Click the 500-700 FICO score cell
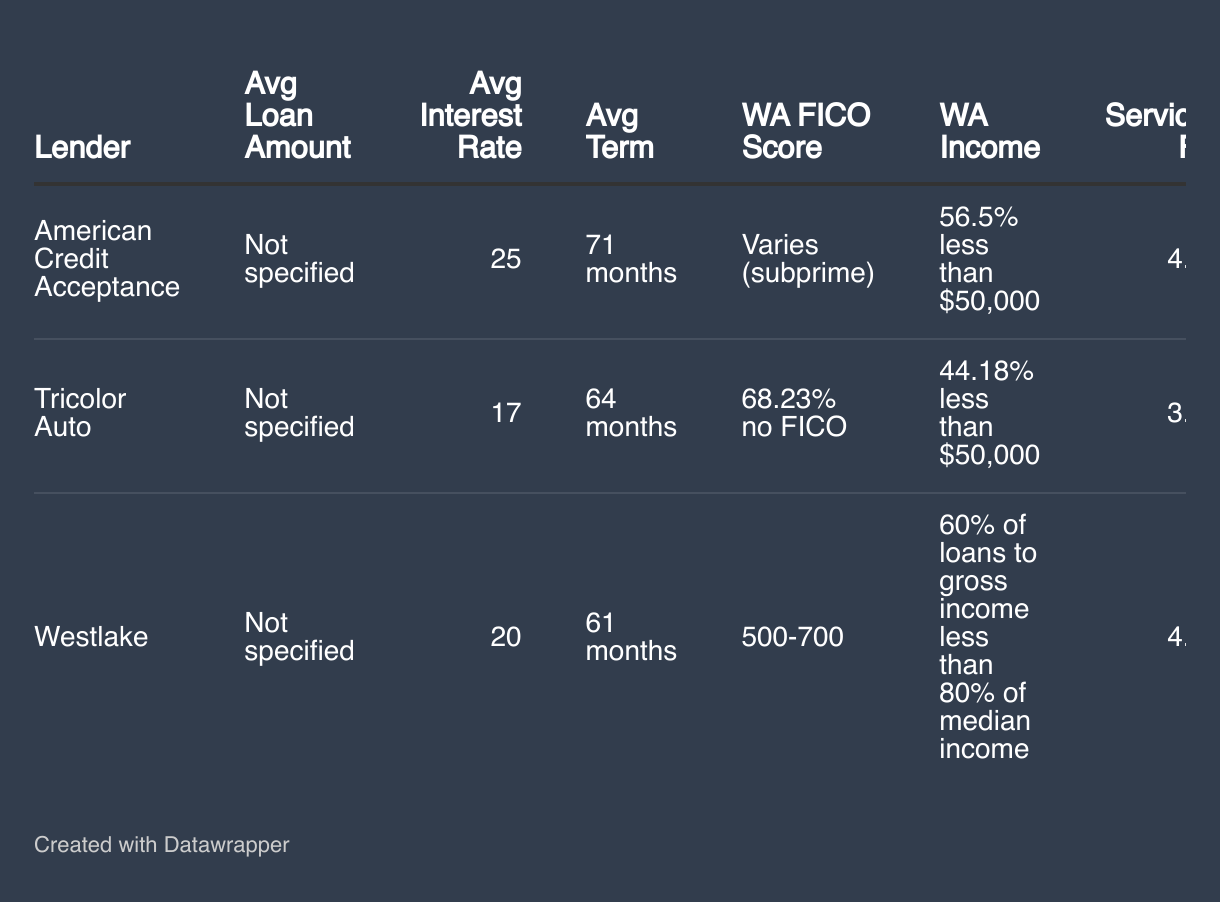The width and height of the screenshot is (1220, 902). [x=792, y=637]
